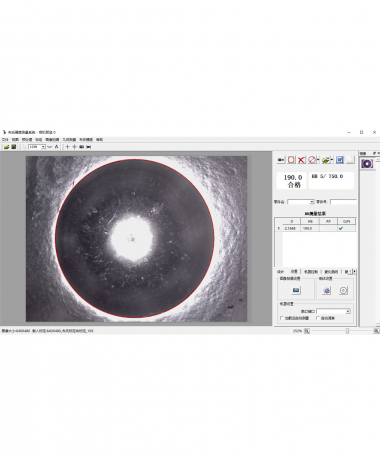Image resolution: width=380 pixels, height=460 pixels.
Task: Select the plain crosshair plus tool in toolbar
Action: (67, 147)
